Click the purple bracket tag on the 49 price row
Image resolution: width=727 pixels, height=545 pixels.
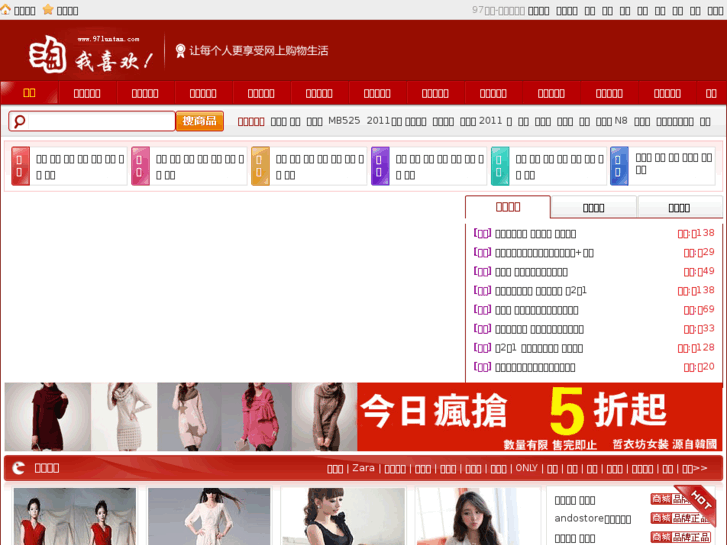pyautogui.click(x=482, y=271)
